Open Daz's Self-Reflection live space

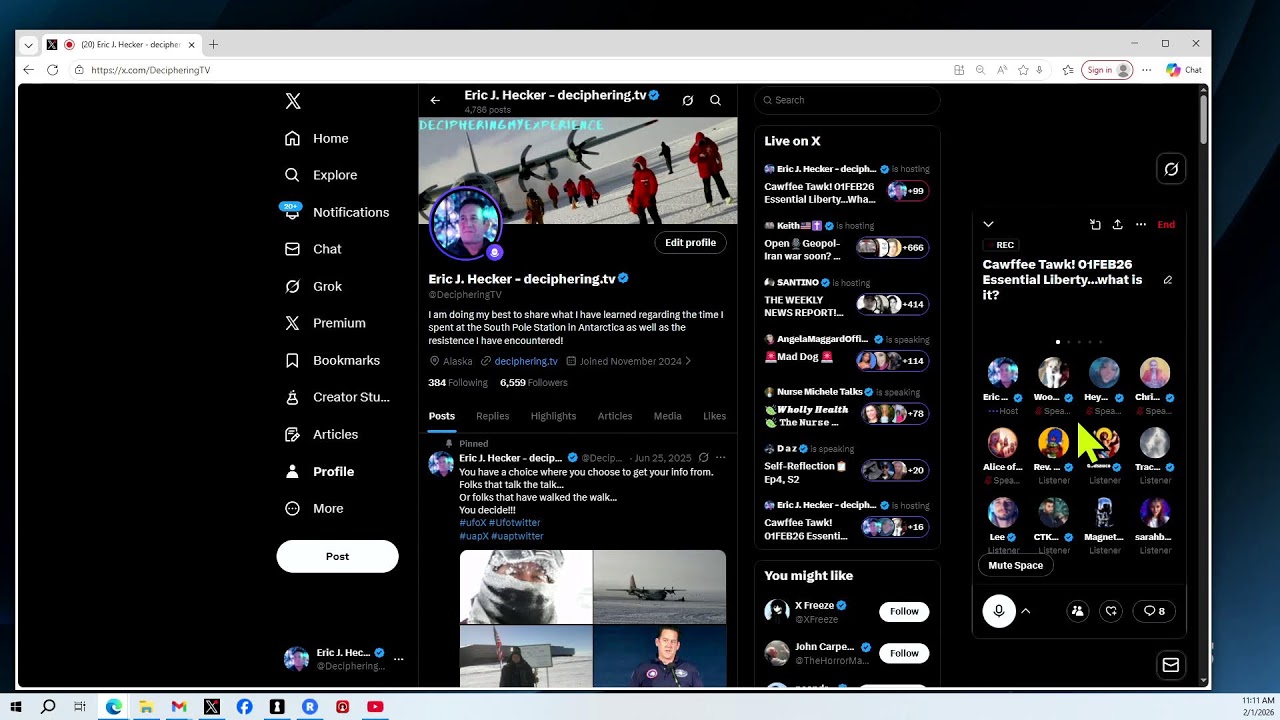click(x=846, y=464)
